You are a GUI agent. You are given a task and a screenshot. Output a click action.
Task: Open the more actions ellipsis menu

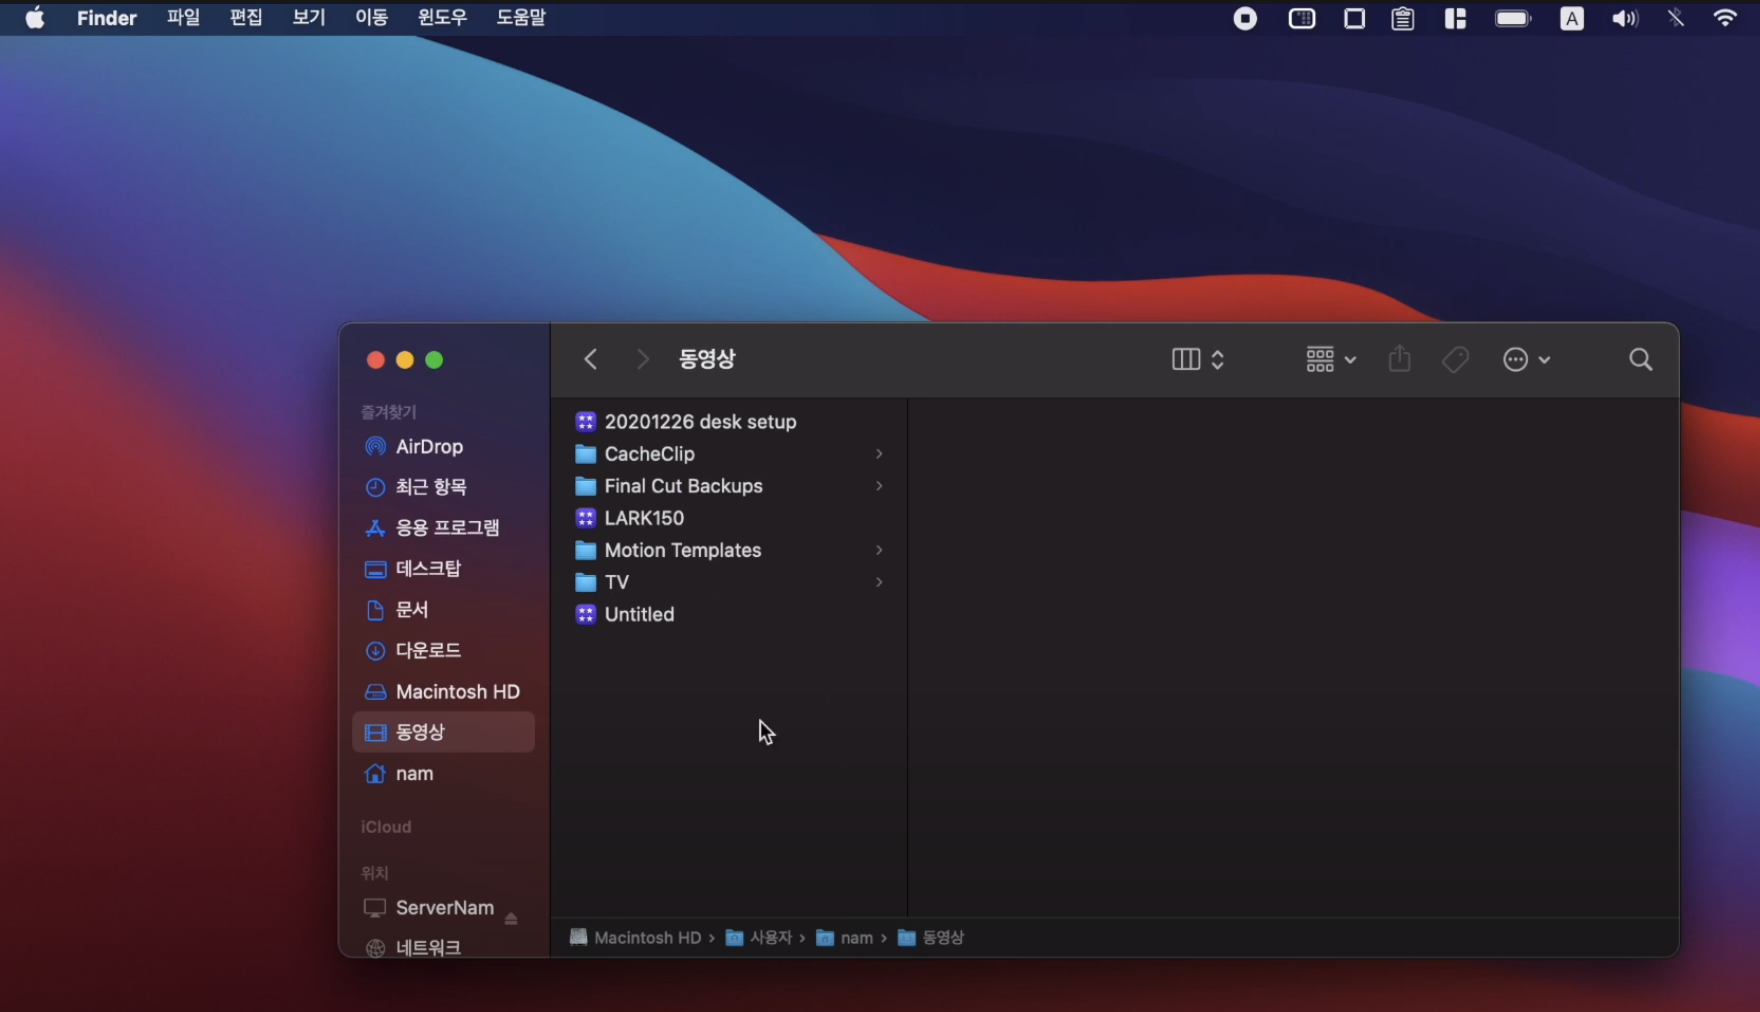(x=1526, y=360)
